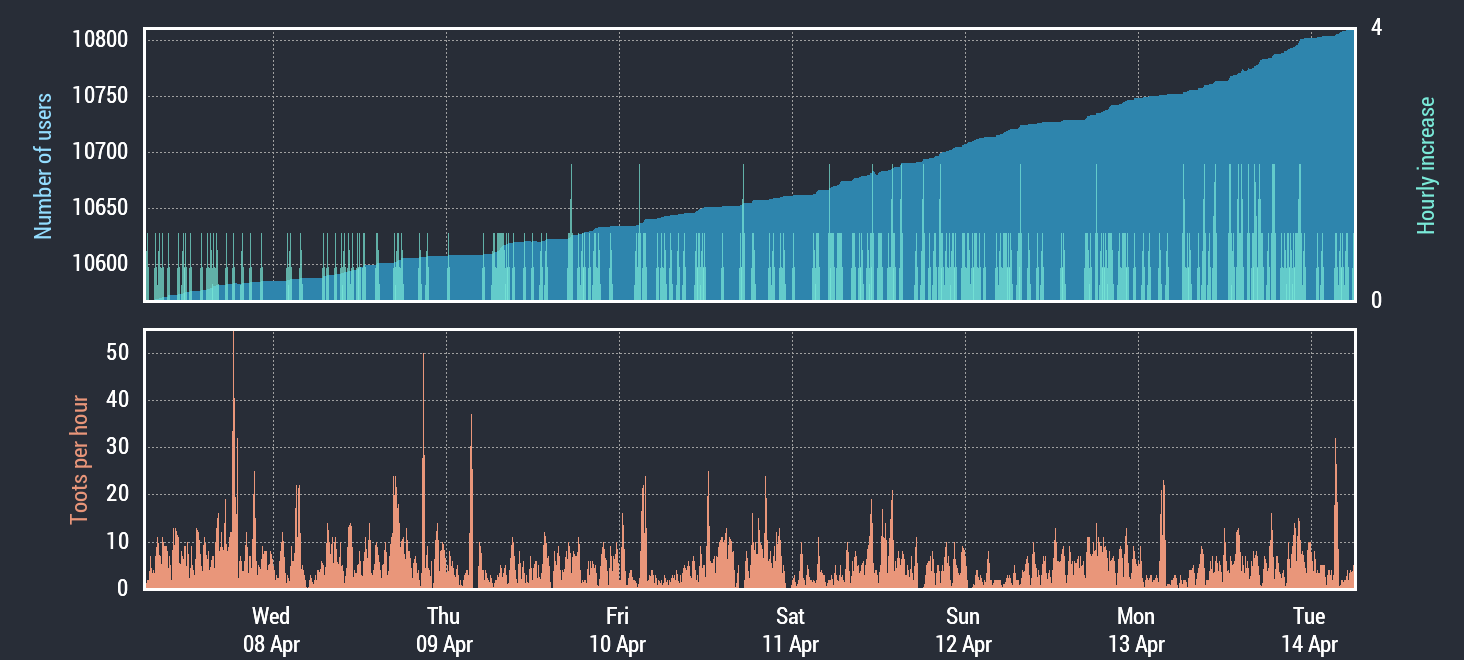Select the Sat 11 Apr date label
This screenshot has height=660, width=1464.
[x=790, y=630]
